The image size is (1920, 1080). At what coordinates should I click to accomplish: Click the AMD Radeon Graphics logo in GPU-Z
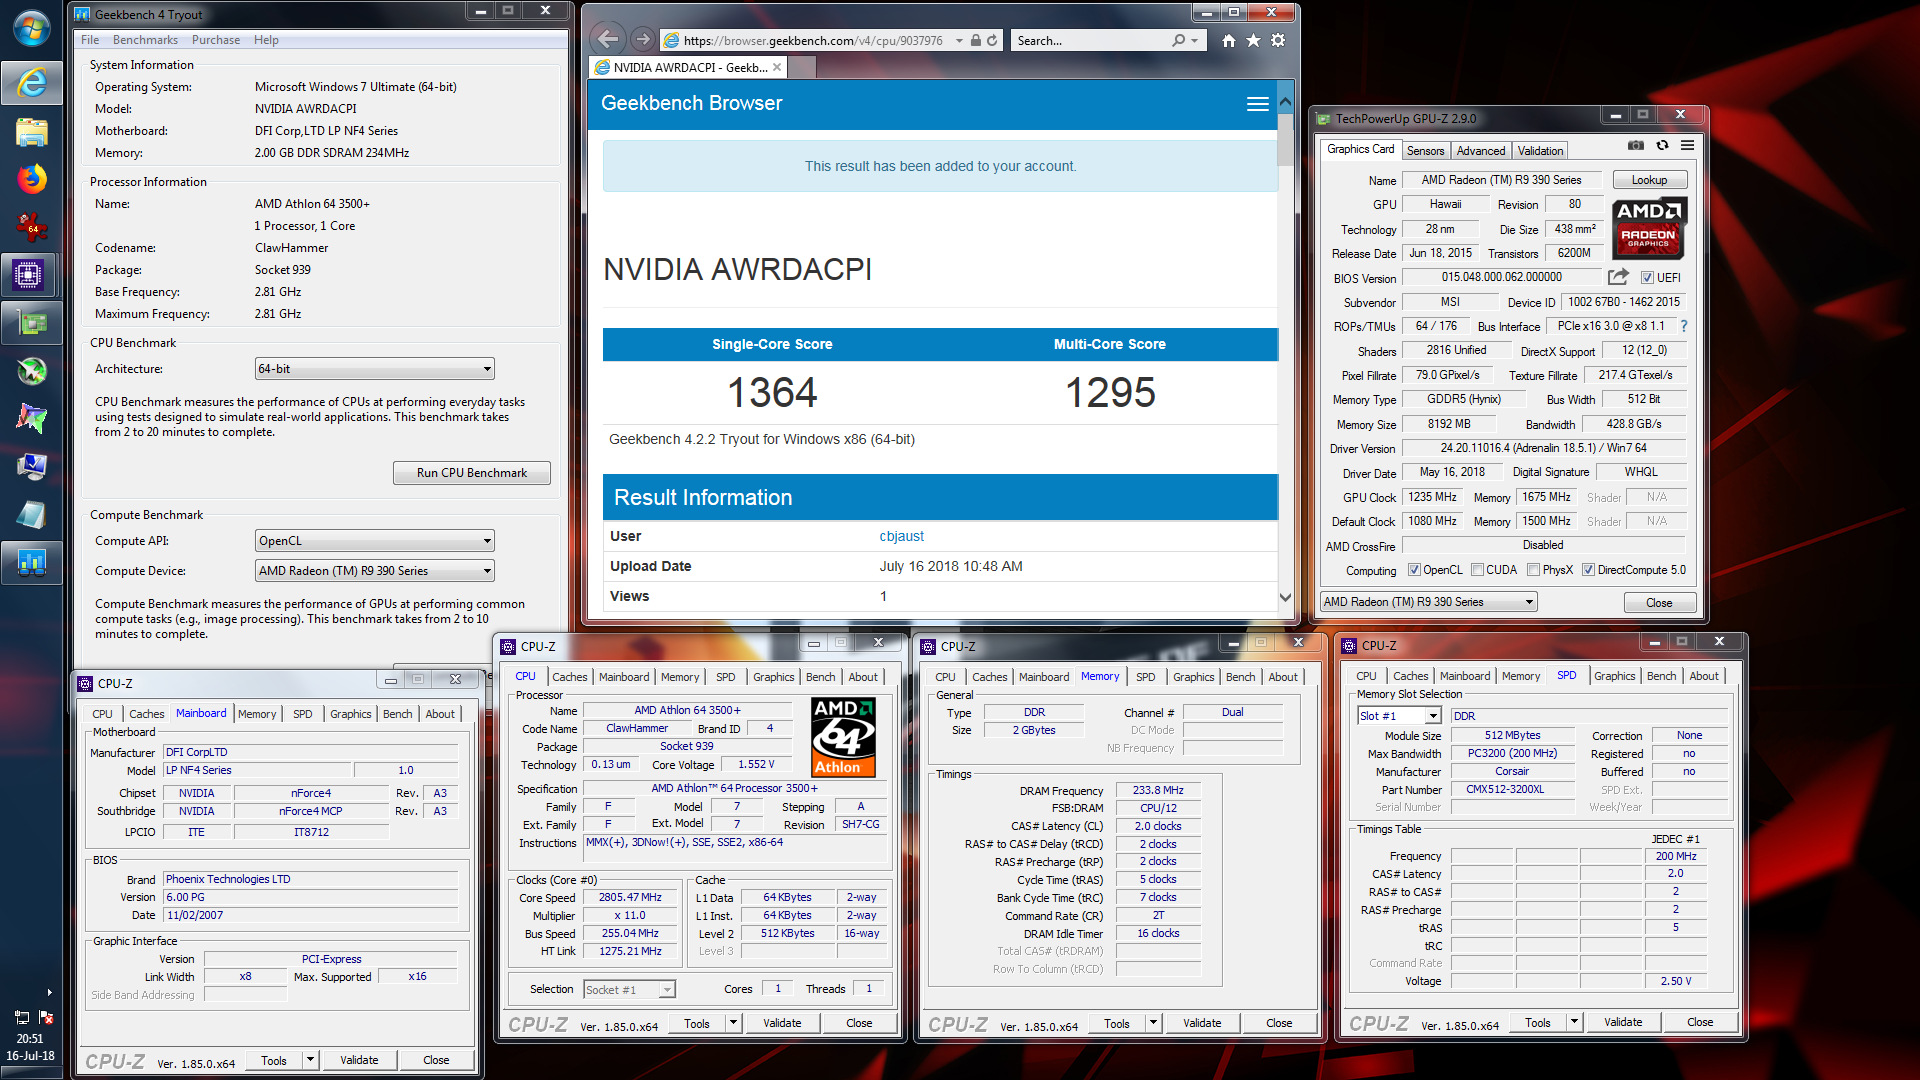click(x=1649, y=227)
